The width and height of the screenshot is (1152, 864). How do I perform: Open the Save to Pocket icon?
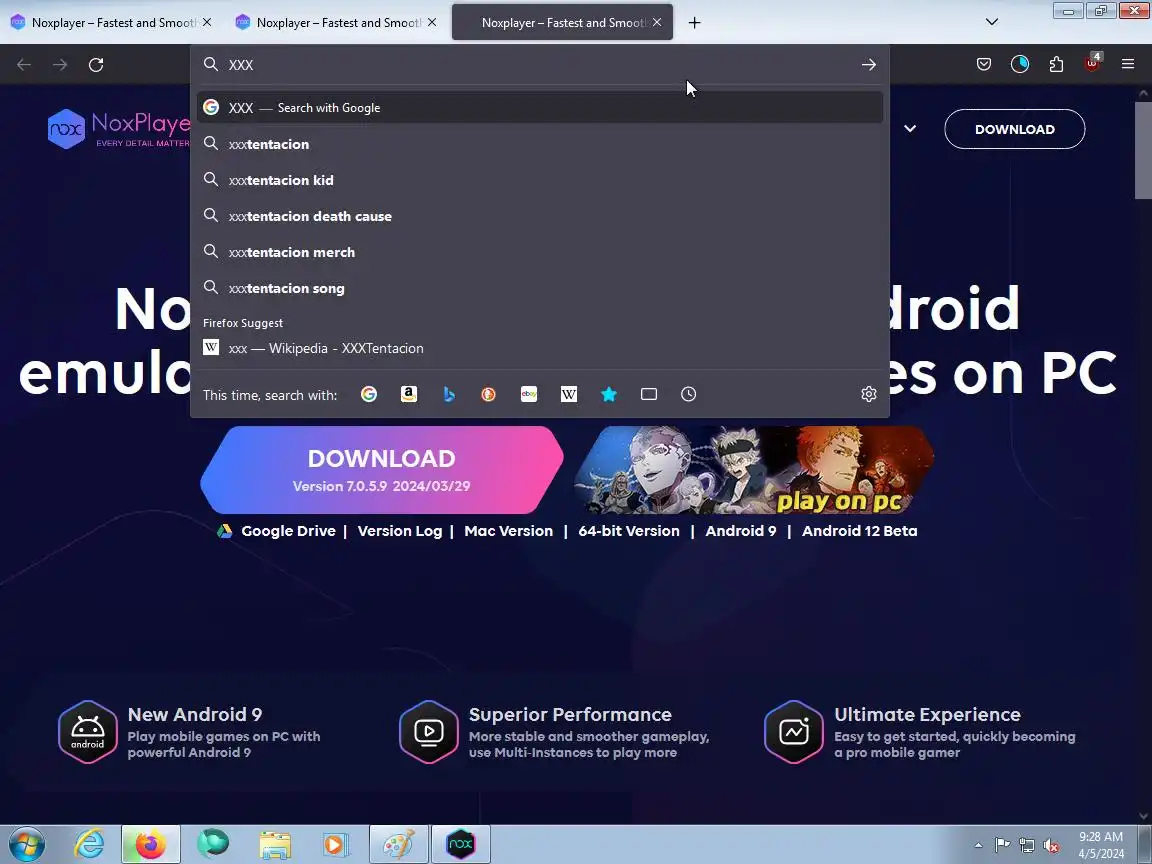(984, 65)
